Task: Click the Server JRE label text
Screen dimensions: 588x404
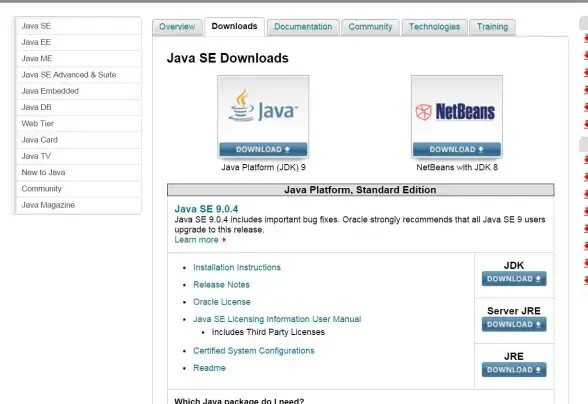Action: pos(514,311)
